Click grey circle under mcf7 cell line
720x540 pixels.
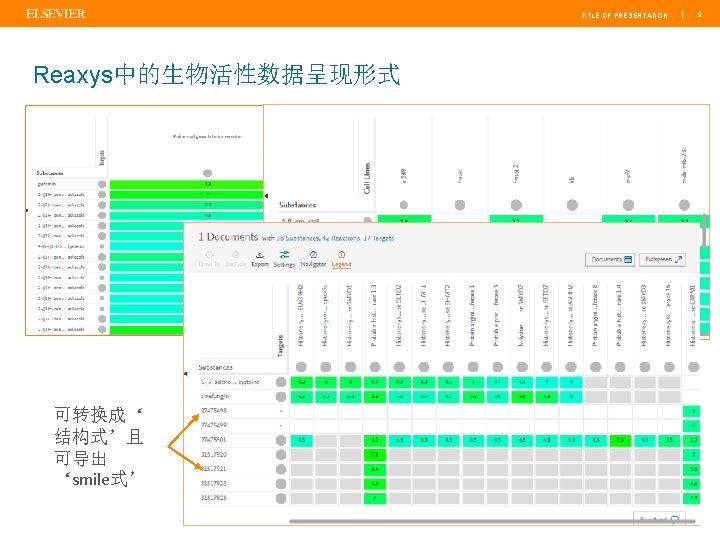(628, 205)
